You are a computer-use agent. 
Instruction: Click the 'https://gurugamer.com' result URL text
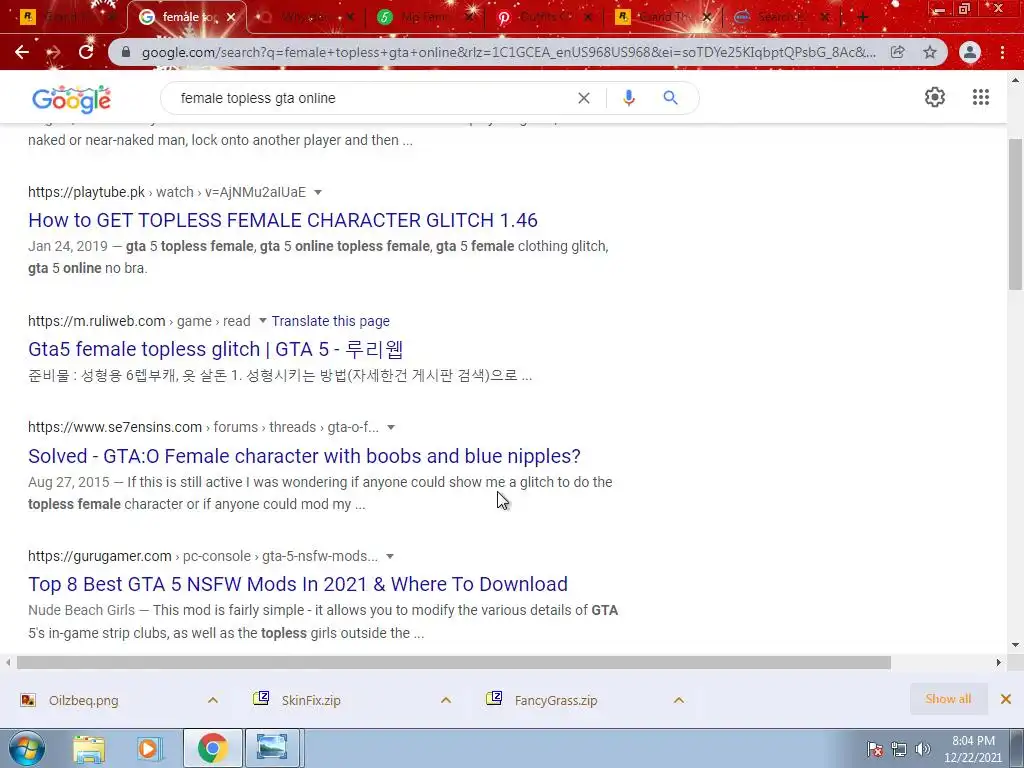pyautogui.click(x=99, y=556)
